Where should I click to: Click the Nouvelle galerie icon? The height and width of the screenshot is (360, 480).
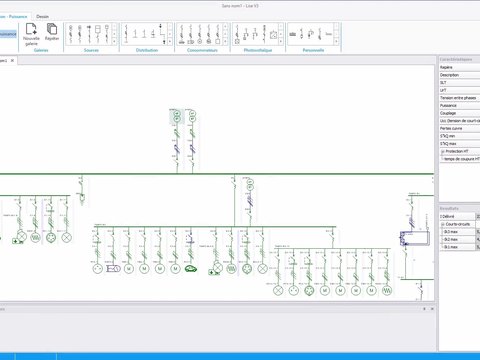[31, 34]
